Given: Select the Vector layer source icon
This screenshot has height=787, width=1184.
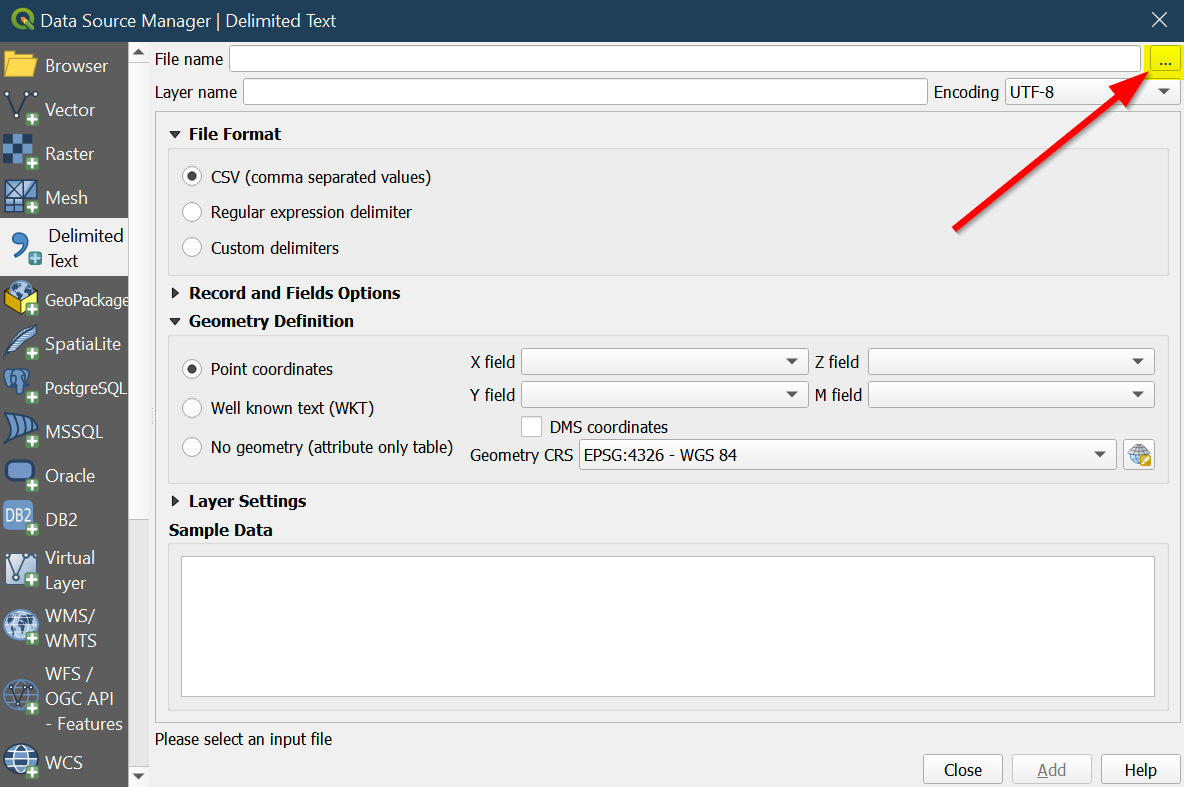Looking at the screenshot, I should (21, 109).
